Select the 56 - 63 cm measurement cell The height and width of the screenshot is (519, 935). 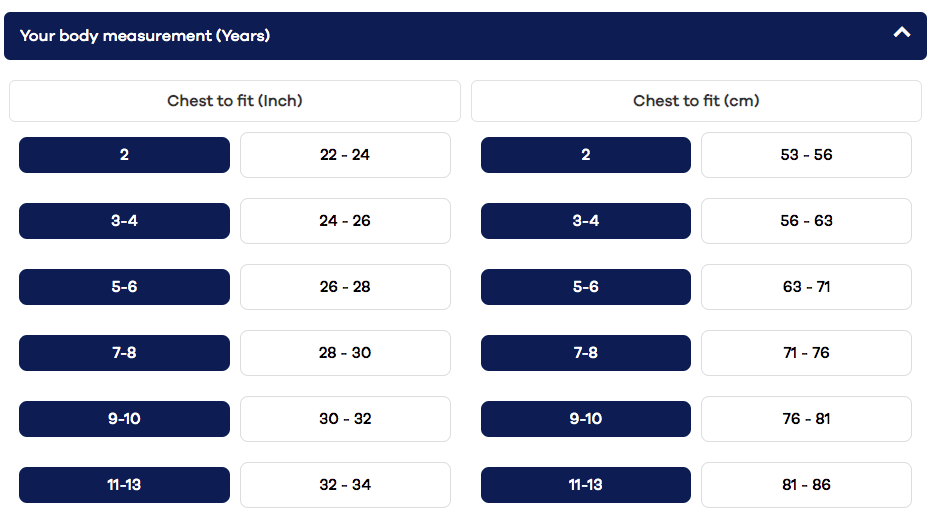(x=806, y=221)
